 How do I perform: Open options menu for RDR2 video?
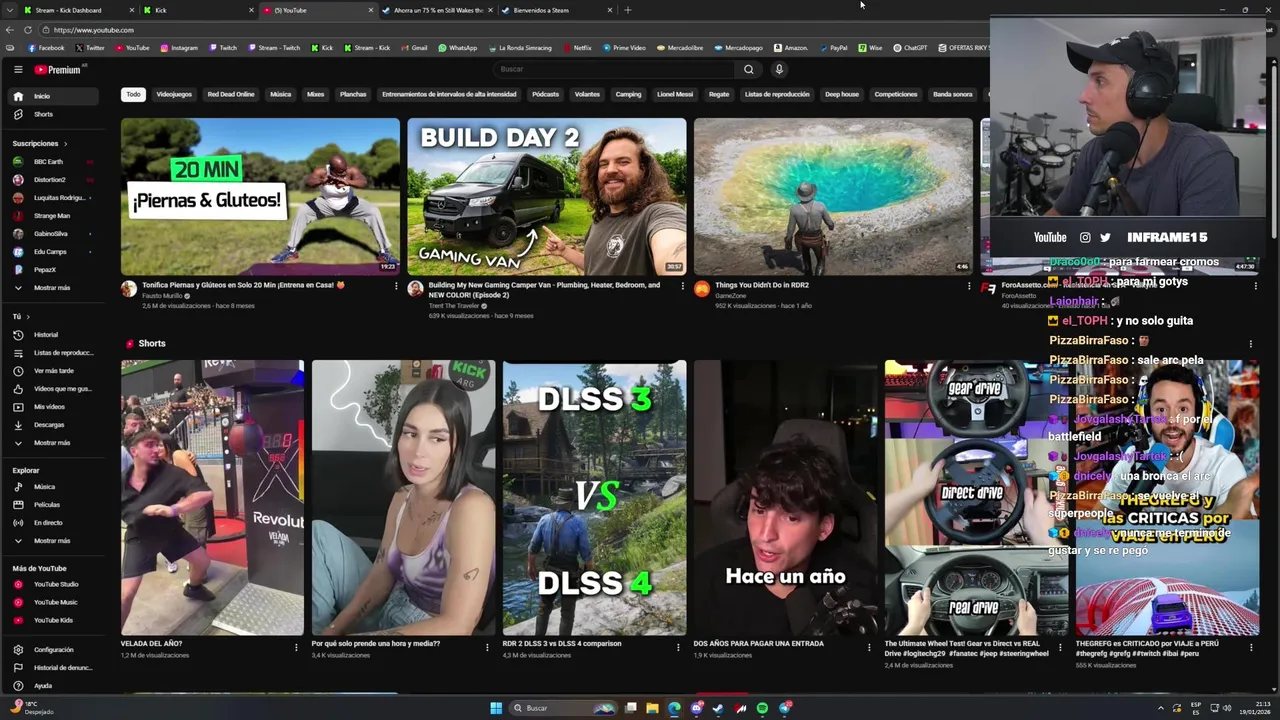point(969,286)
